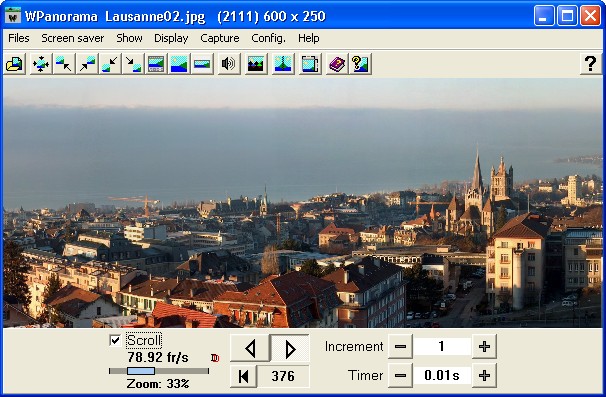The image size is (606, 397).
Task: Minimize the WPanorama window
Action: pyautogui.click(x=544, y=16)
